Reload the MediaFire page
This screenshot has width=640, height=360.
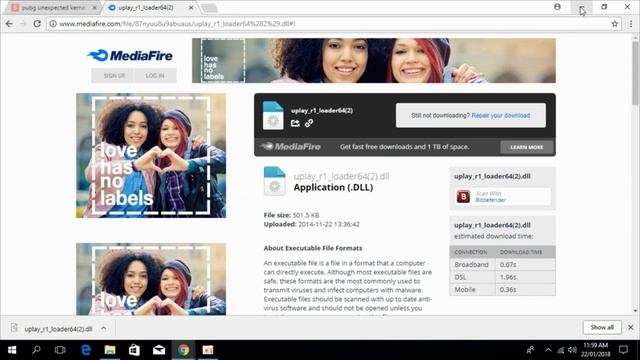[x=37, y=24]
